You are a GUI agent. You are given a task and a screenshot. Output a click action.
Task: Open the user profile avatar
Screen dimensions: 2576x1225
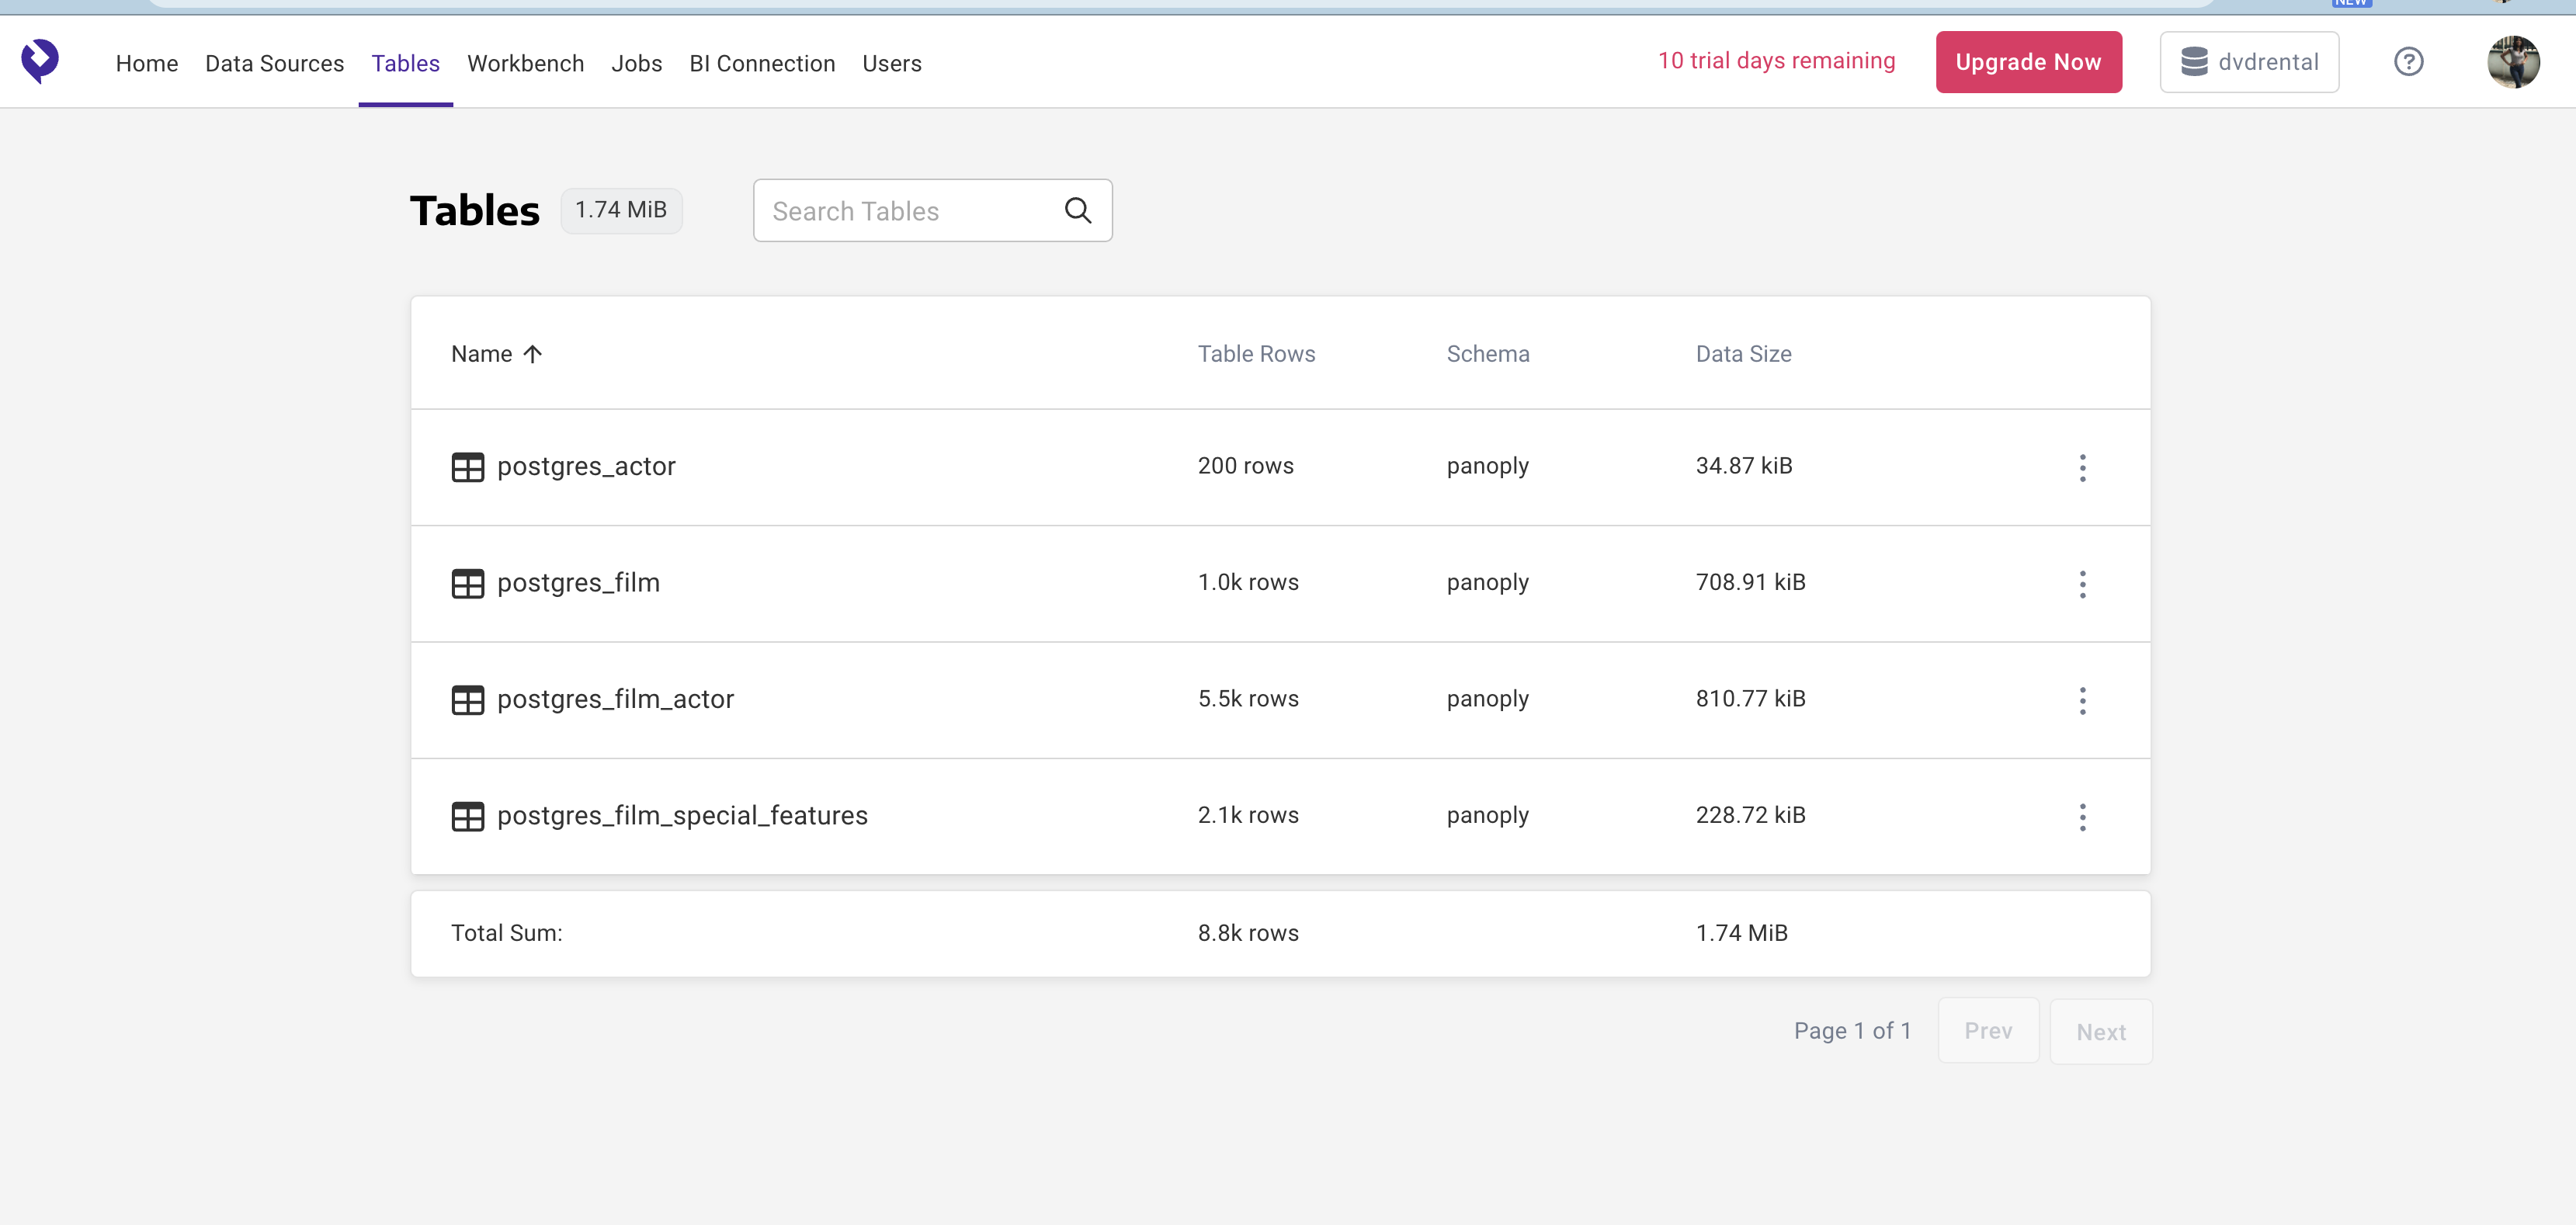[x=2512, y=62]
